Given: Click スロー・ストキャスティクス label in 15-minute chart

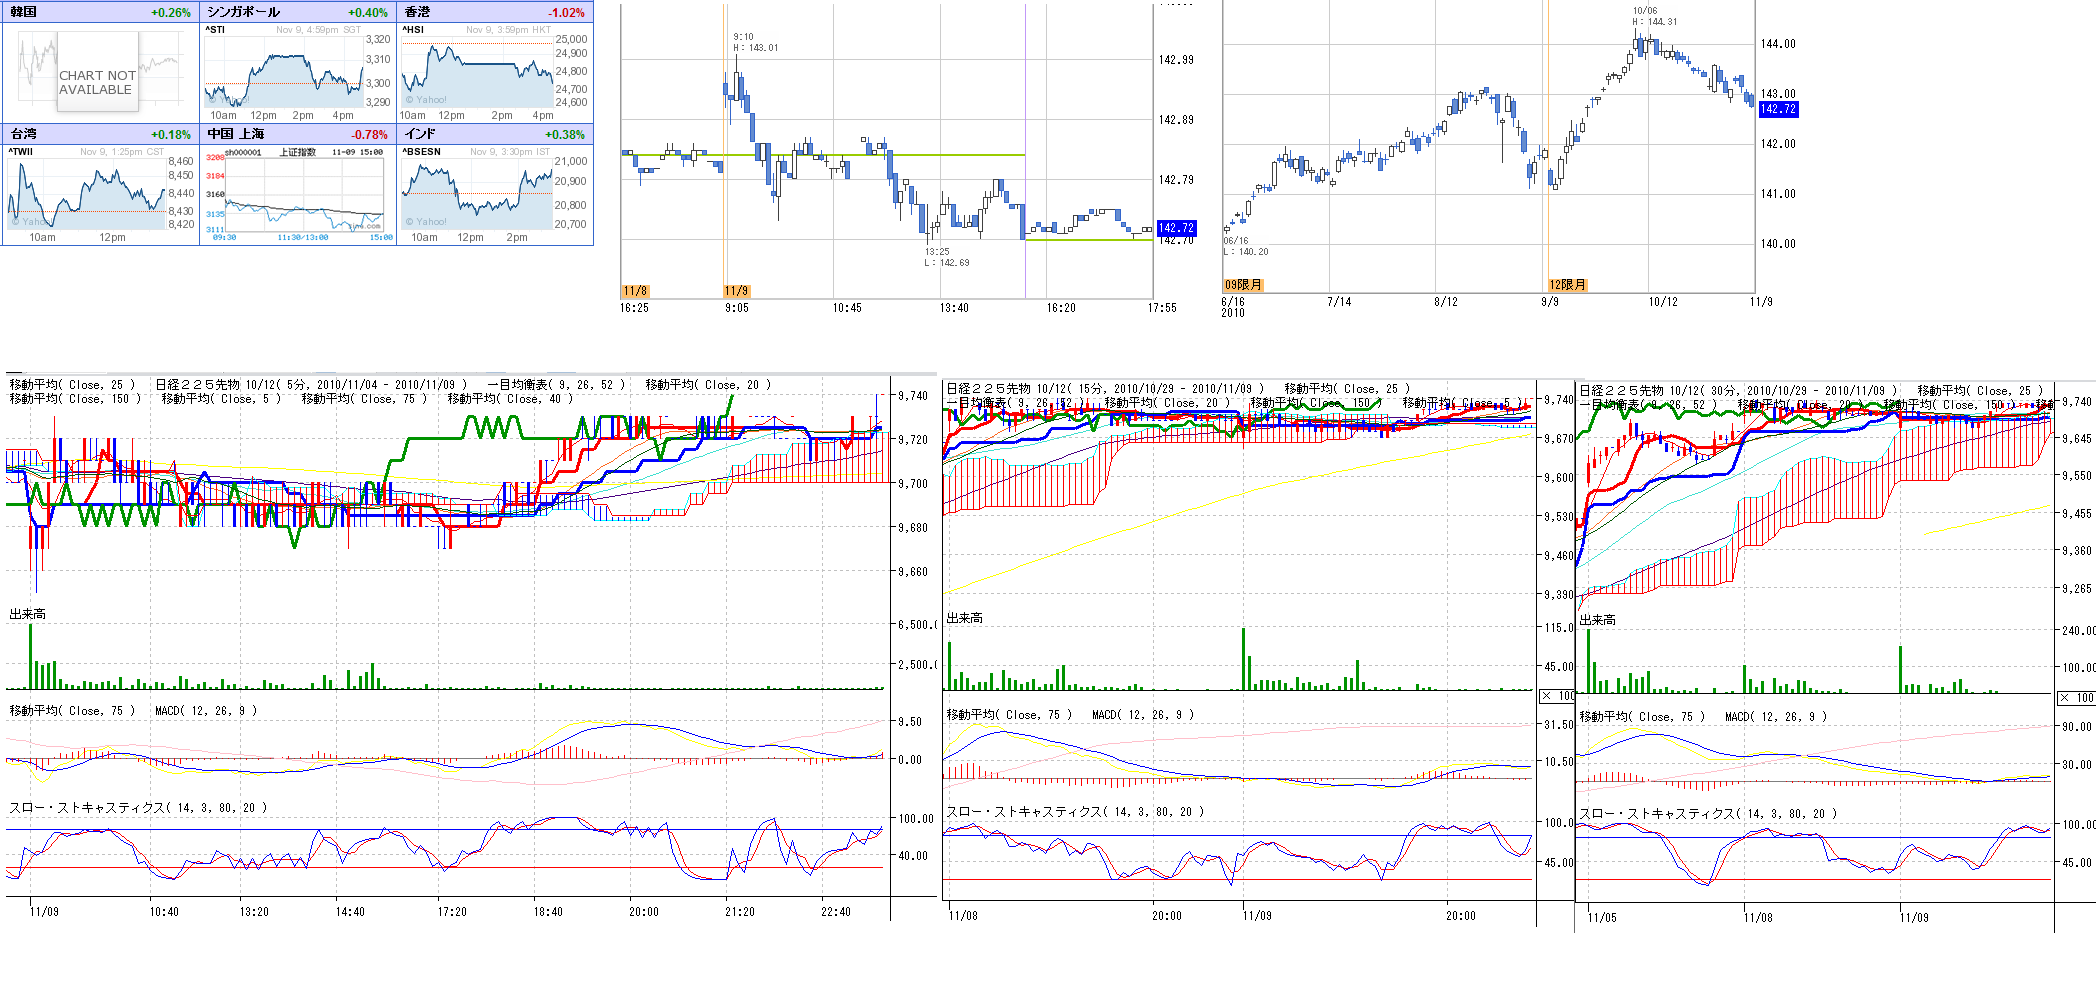Looking at the screenshot, I should 1075,812.
